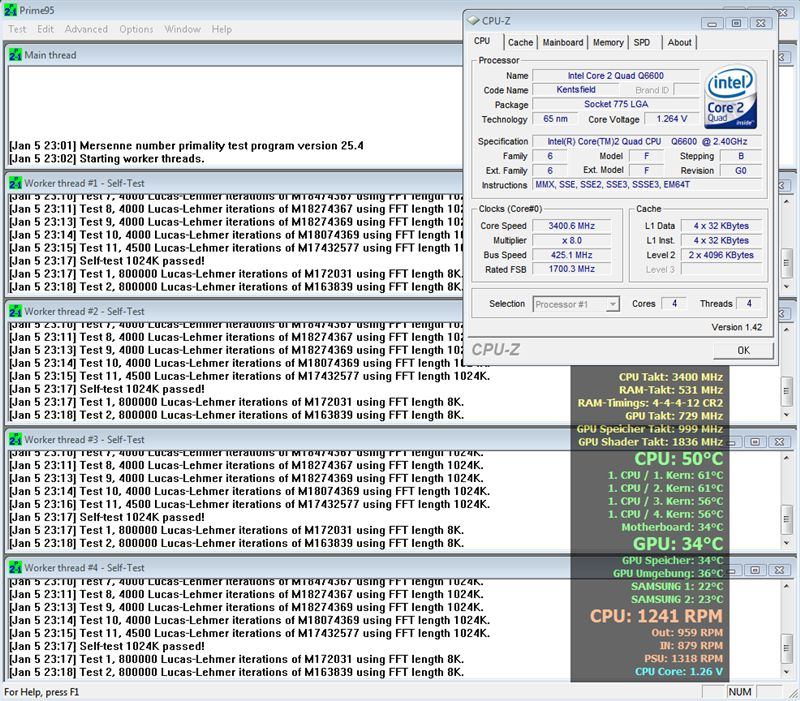
Task: Click the Name field Intel Core 2 Quad Q6600
Action: (x=615, y=76)
